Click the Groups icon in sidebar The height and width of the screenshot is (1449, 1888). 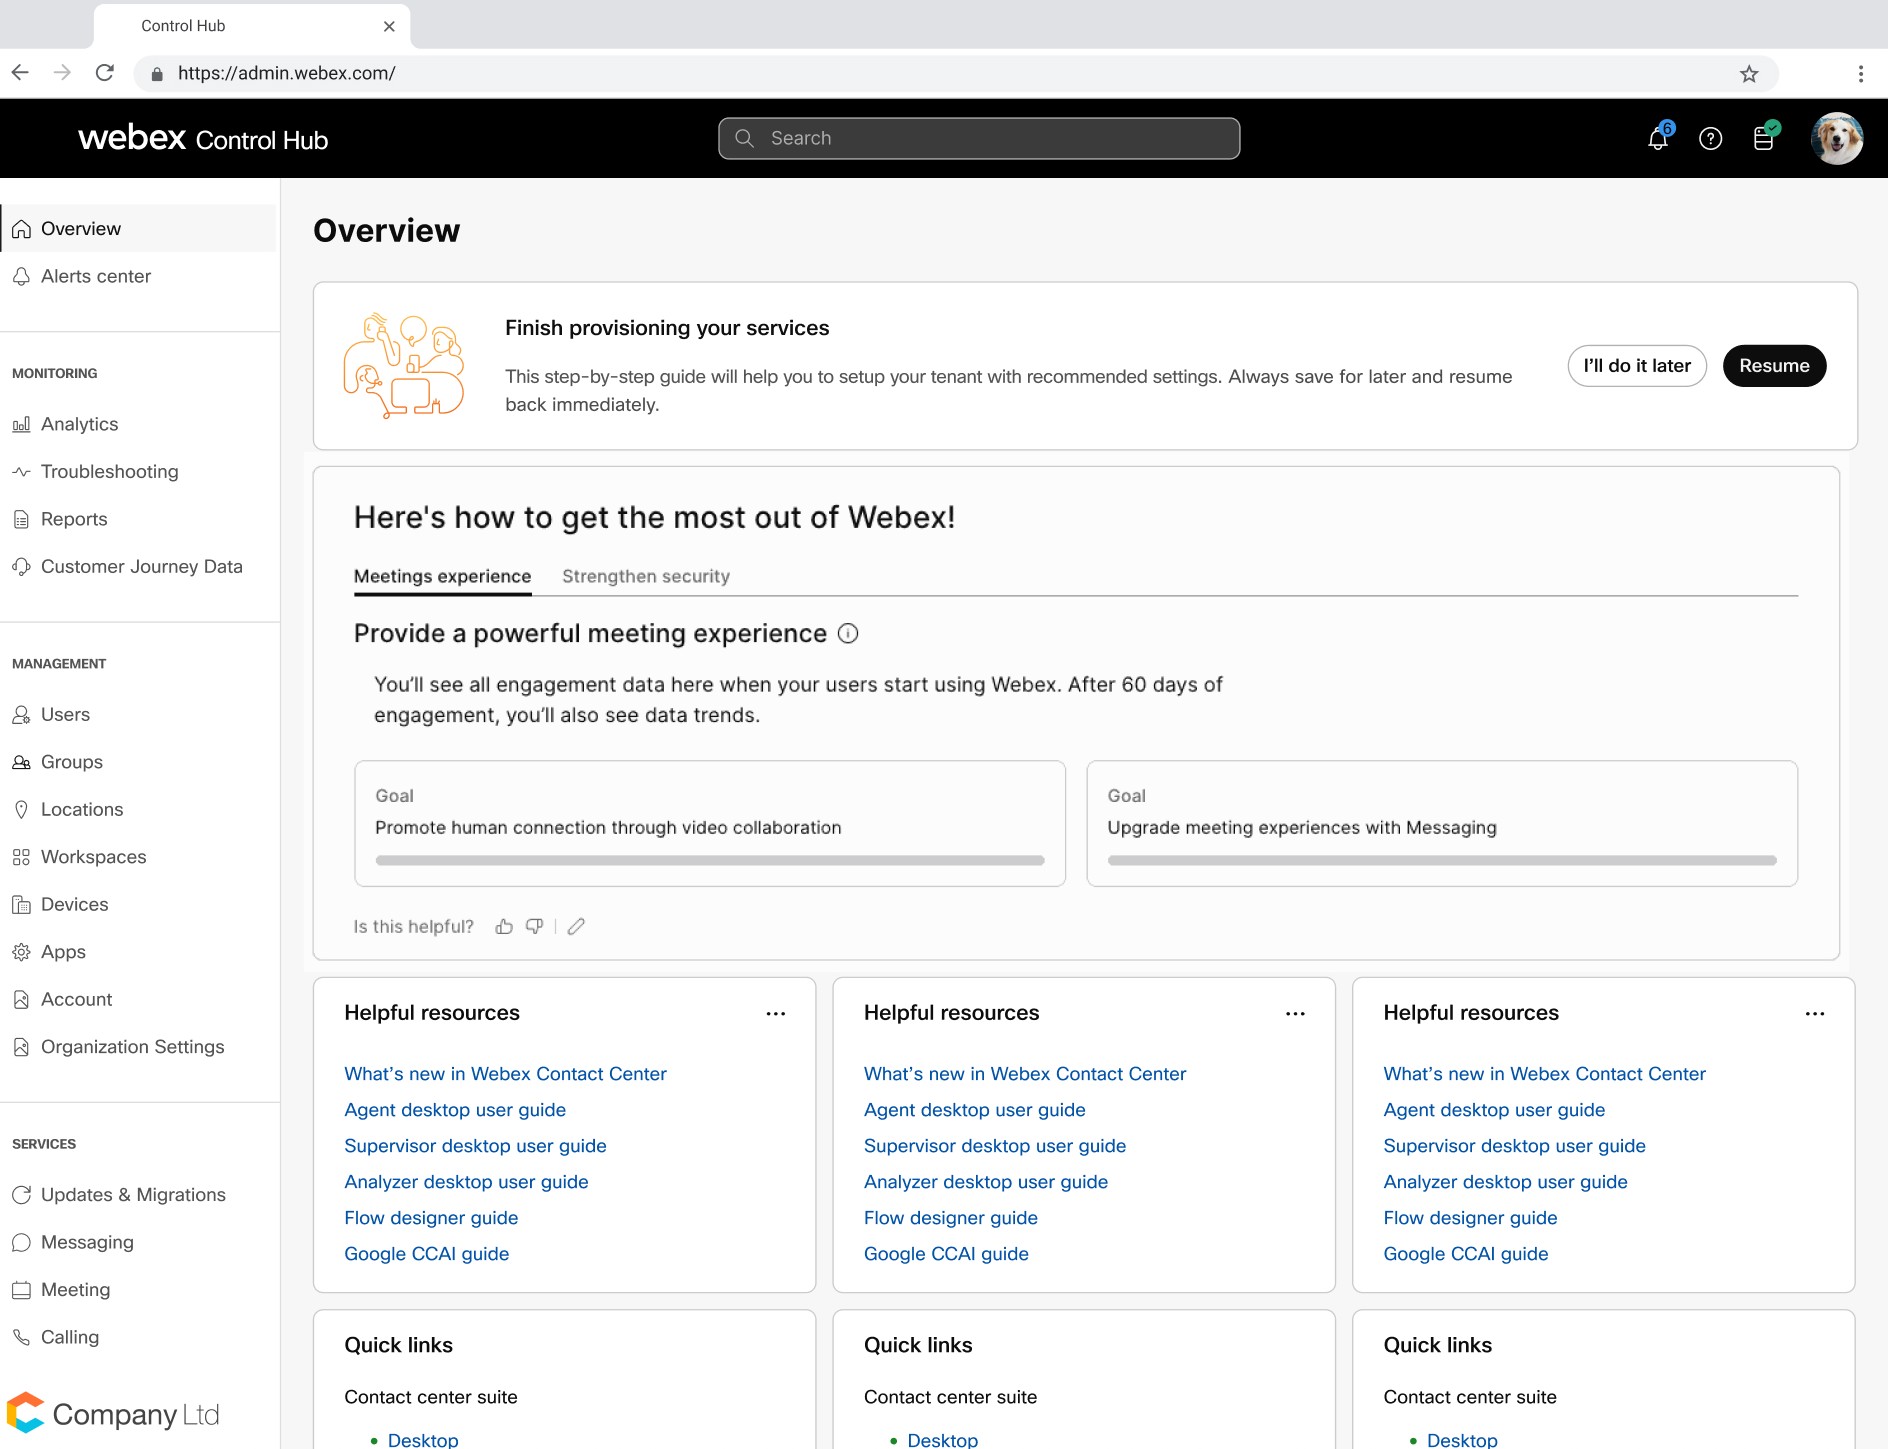click(x=21, y=762)
